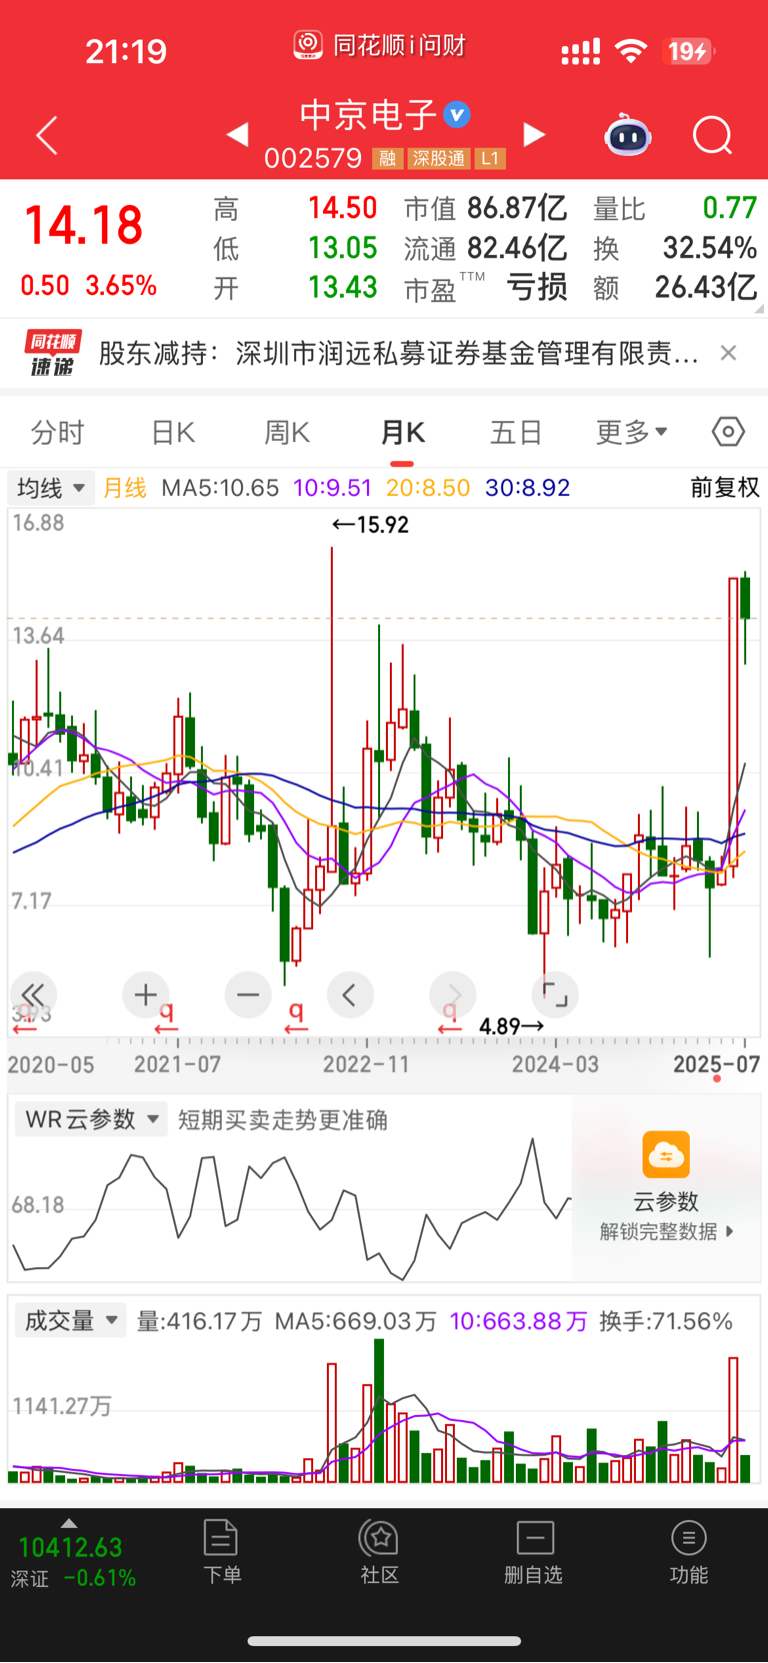
Task: Expand the 更多 period dropdown
Action: click(631, 432)
